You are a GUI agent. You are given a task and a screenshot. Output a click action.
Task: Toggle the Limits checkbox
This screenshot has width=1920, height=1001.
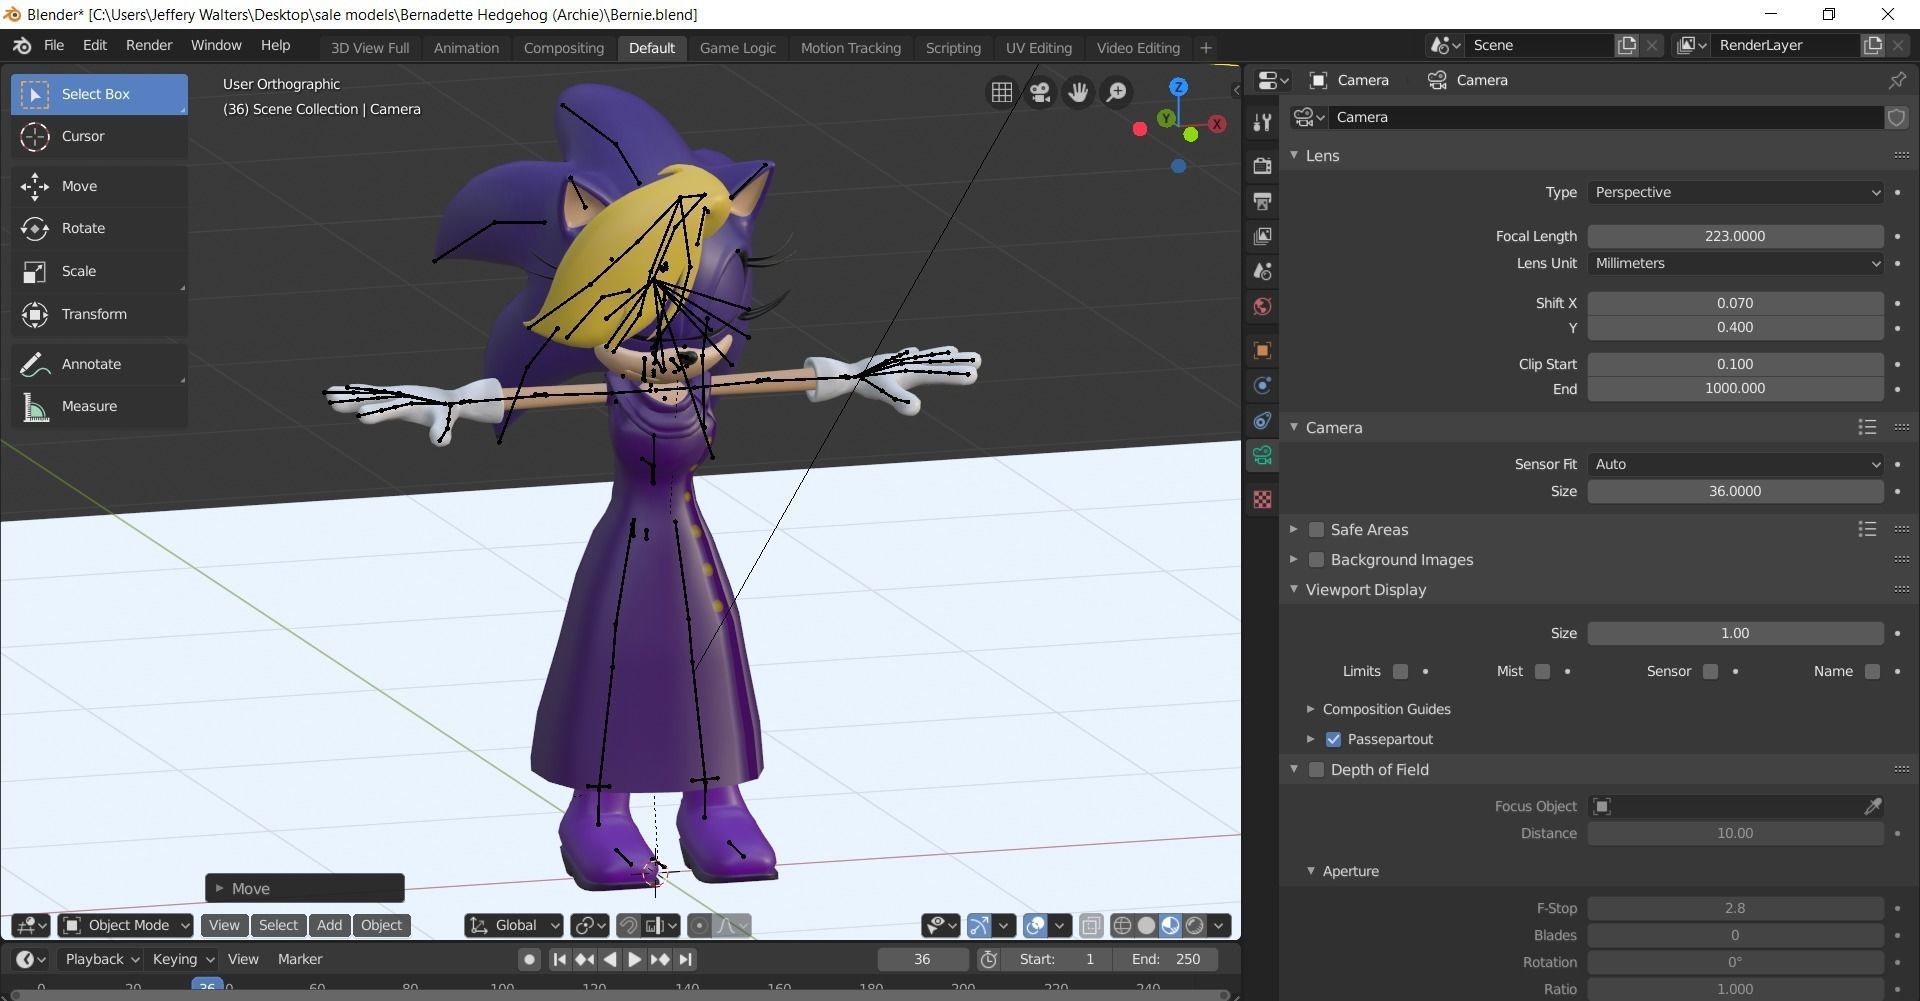tap(1401, 672)
